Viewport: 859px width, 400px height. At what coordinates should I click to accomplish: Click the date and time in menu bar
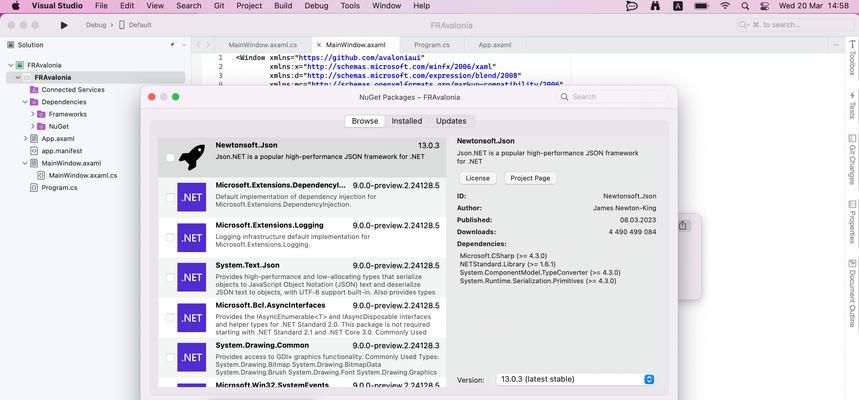click(x=814, y=6)
